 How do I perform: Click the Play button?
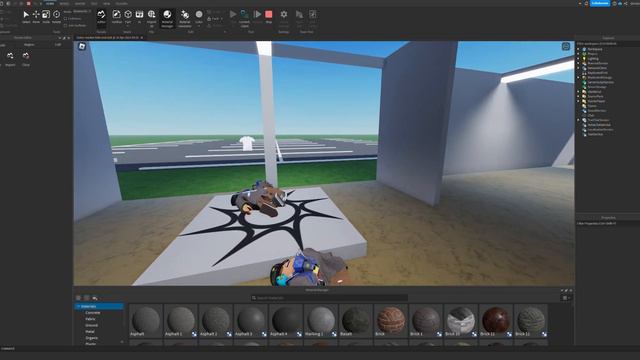coord(233,16)
